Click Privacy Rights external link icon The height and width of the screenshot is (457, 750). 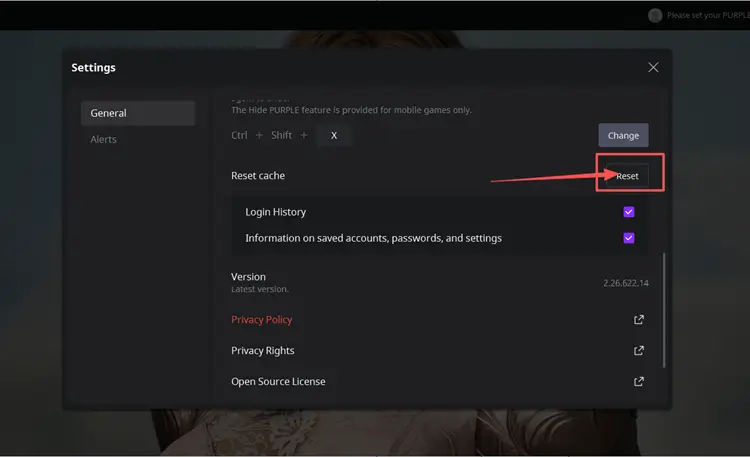point(639,351)
